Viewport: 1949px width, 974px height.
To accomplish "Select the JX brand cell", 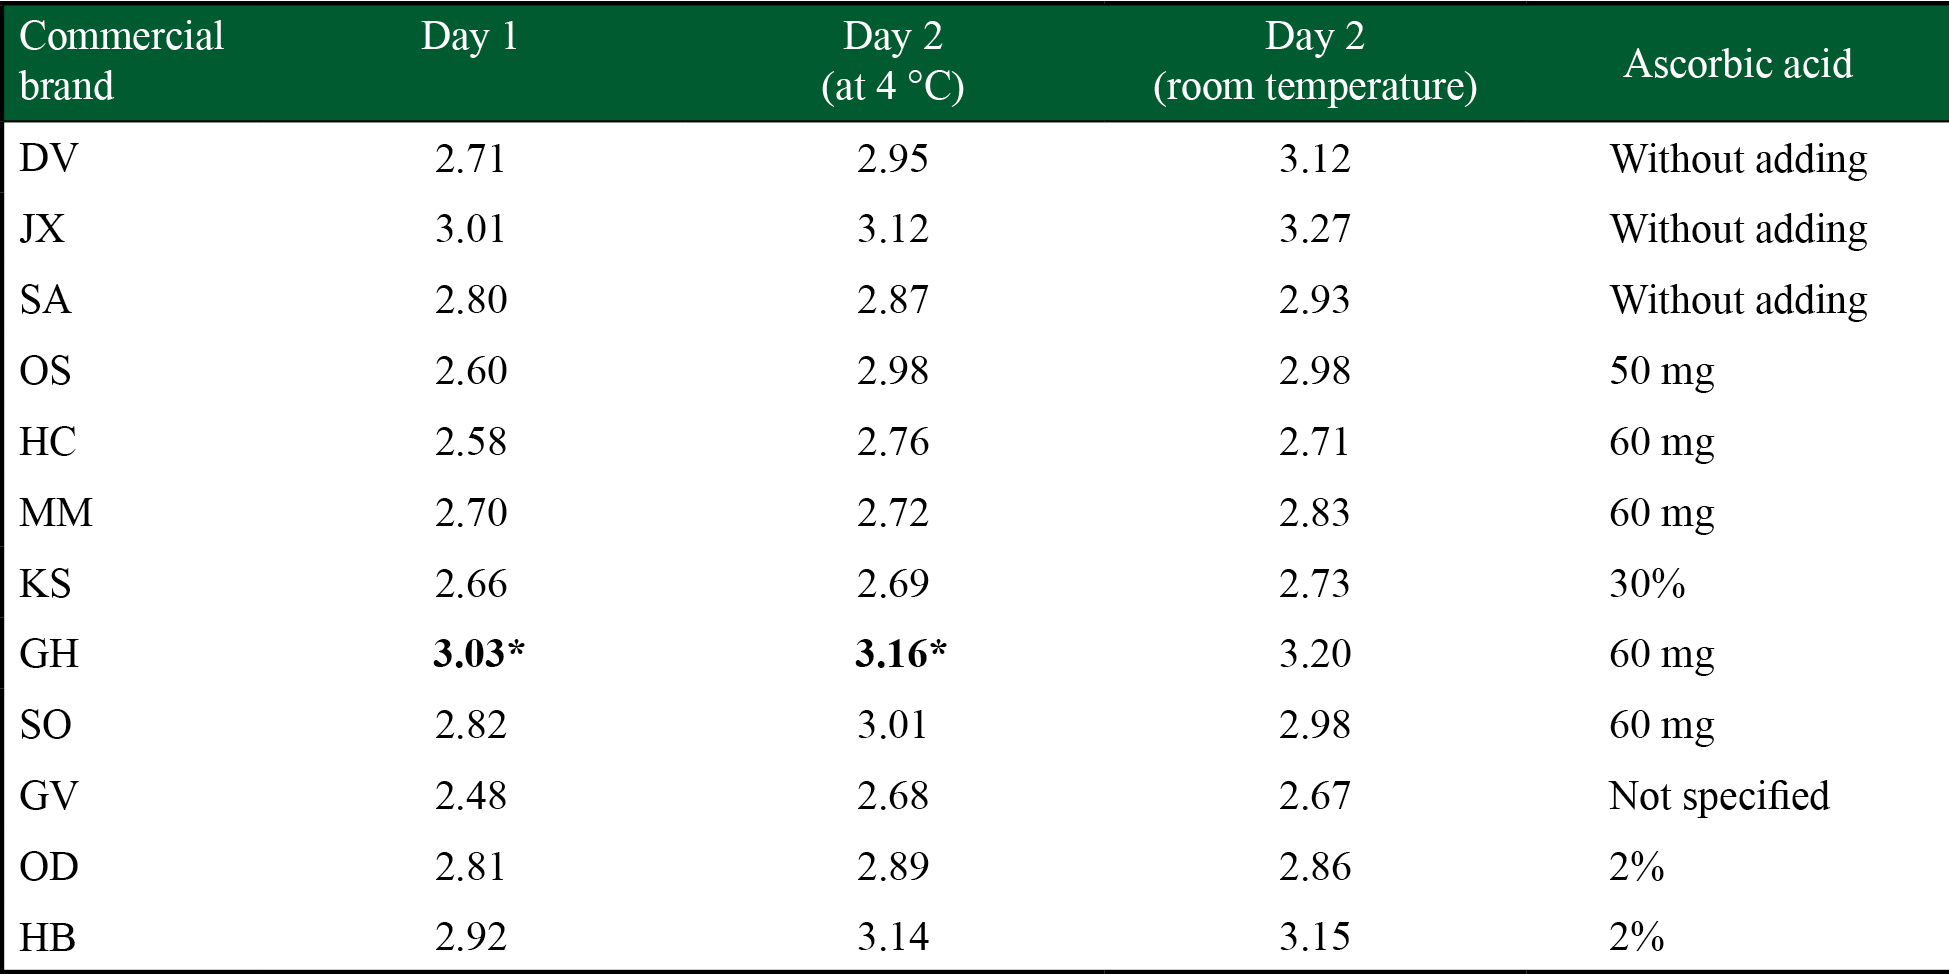I will 42,229.
